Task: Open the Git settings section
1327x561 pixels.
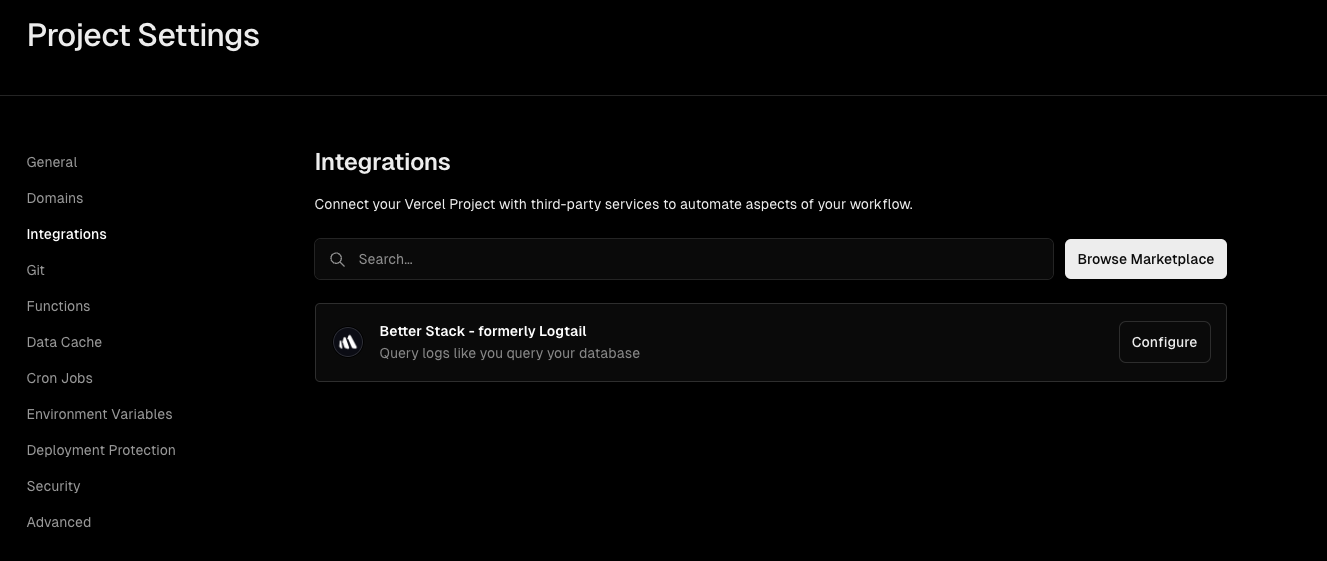Action: (x=36, y=270)
